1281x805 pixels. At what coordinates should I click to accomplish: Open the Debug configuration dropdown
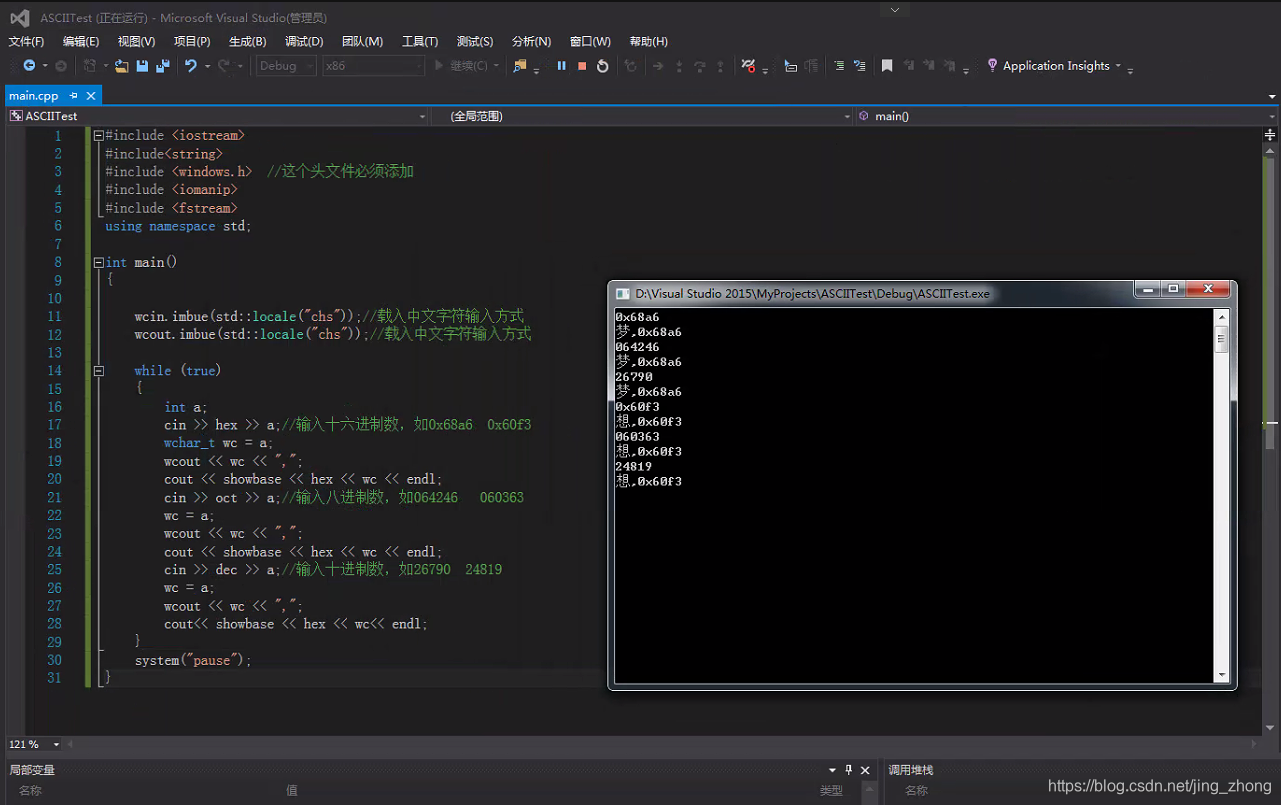(286, 66)
